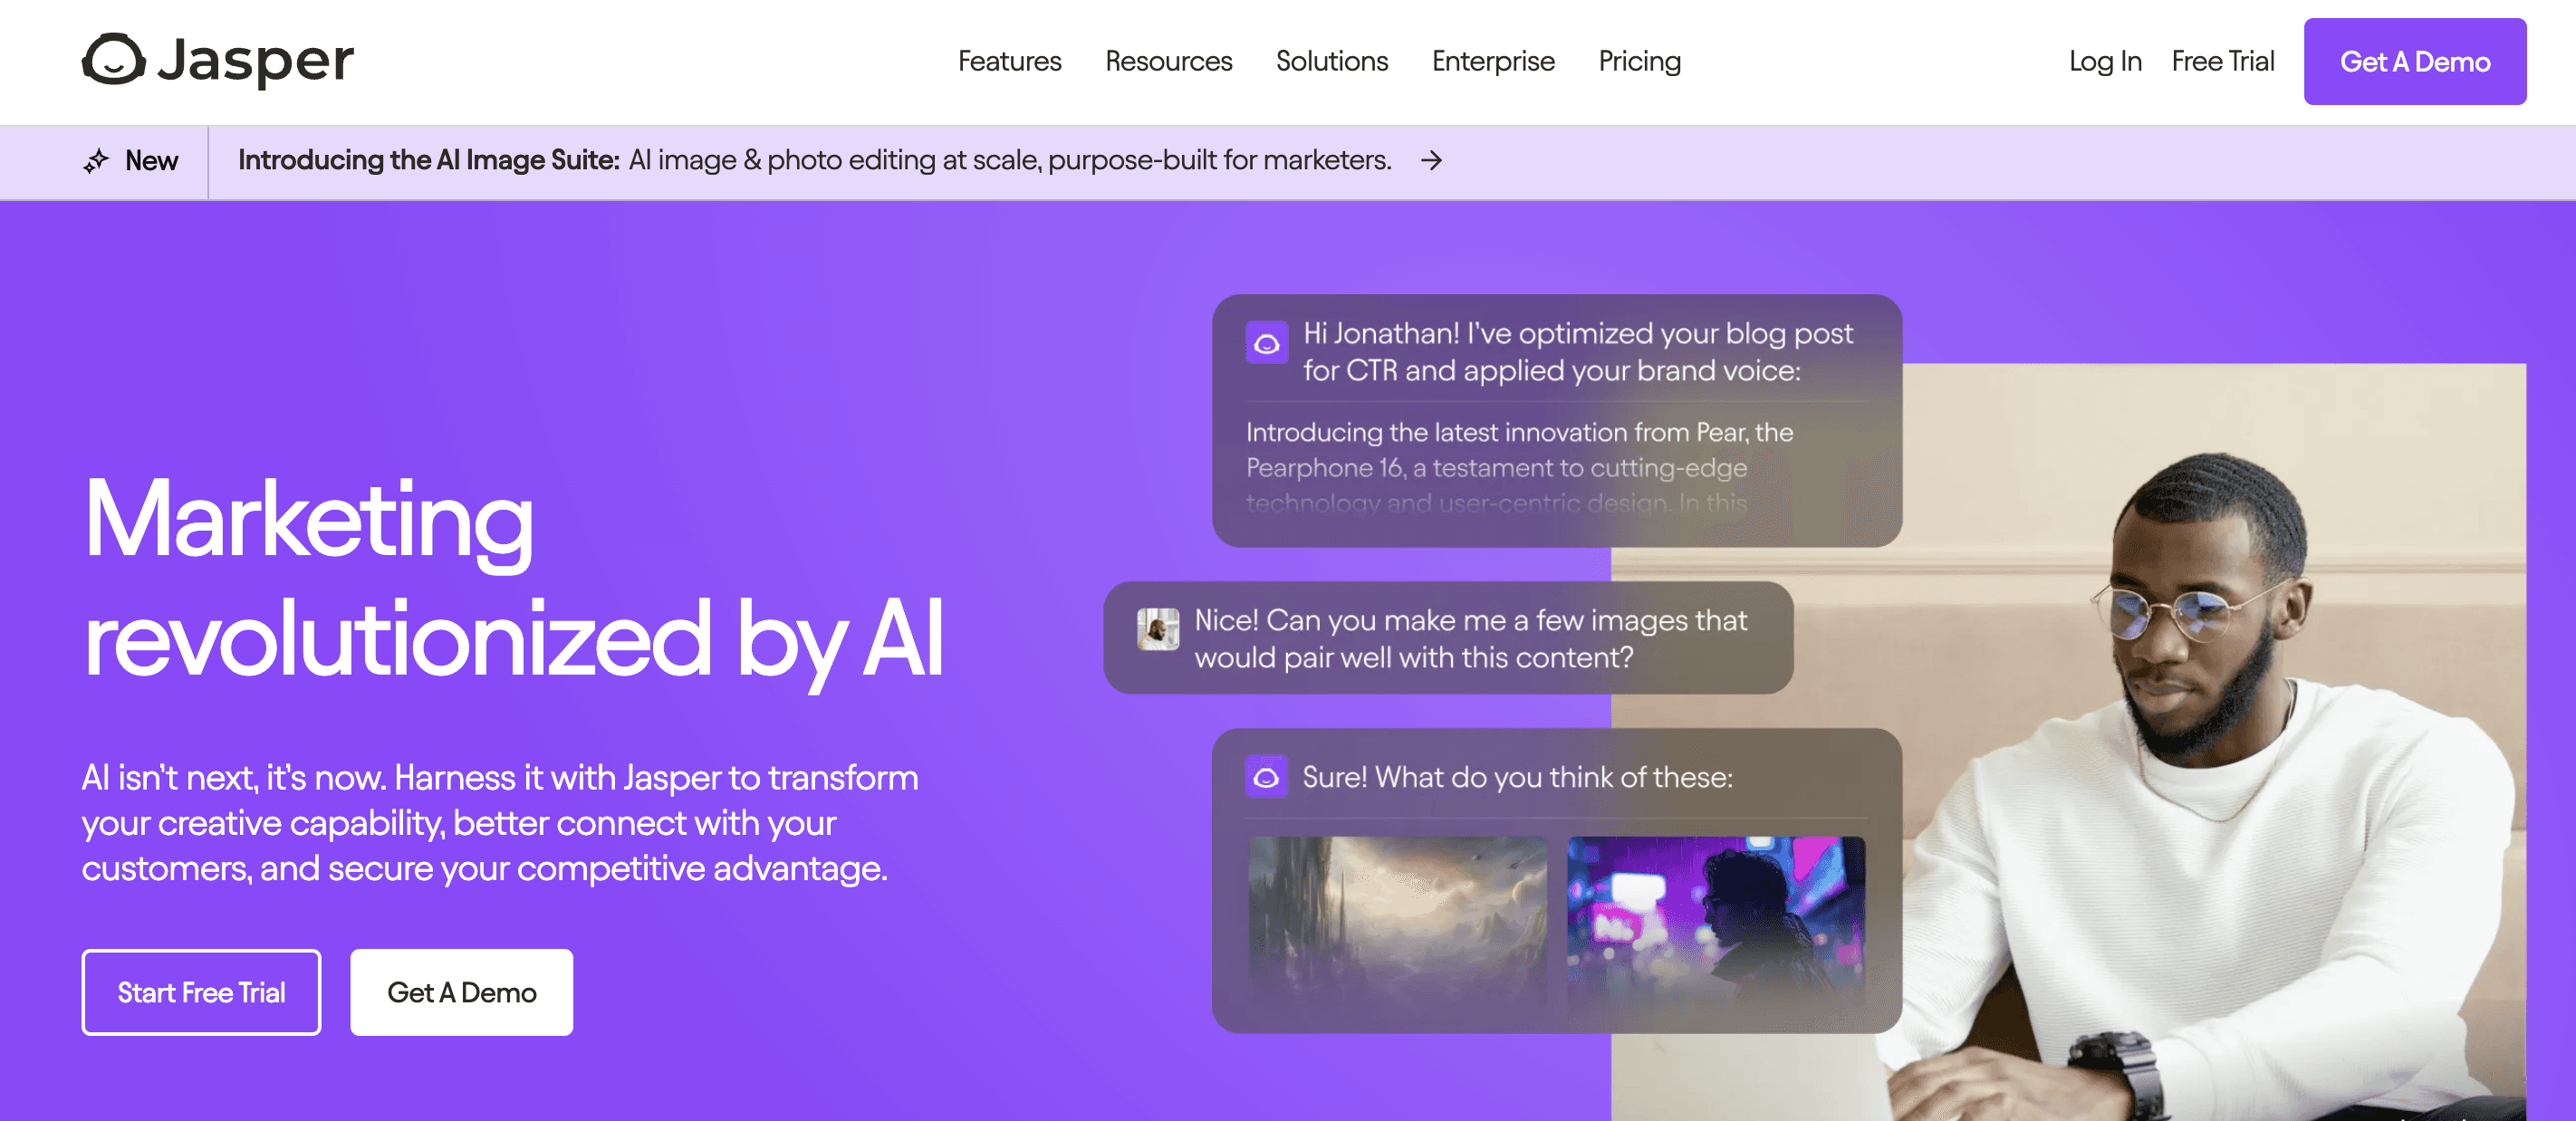Open the Solutions dropdown

1332,61
